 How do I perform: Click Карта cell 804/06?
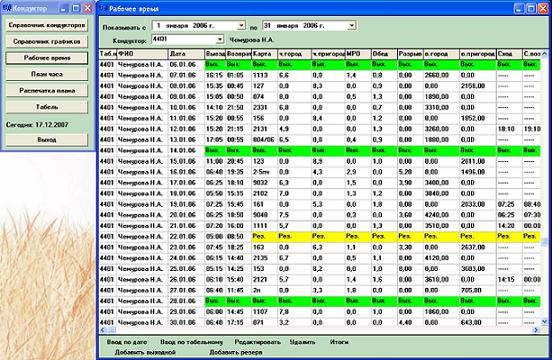point(264,140)
